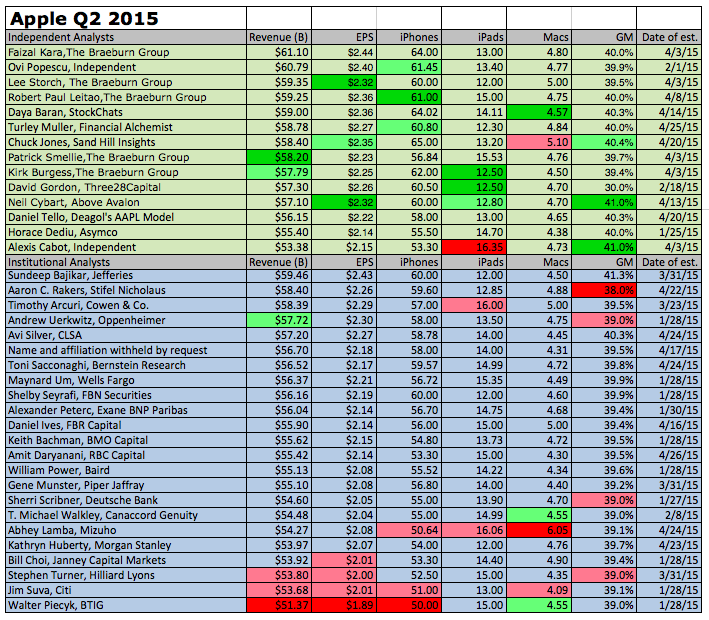Image resolution: width=709 pixels, height=620 pixels.
Task: Click the Horace Dediu, Asymco name cell
Action: 125,231
